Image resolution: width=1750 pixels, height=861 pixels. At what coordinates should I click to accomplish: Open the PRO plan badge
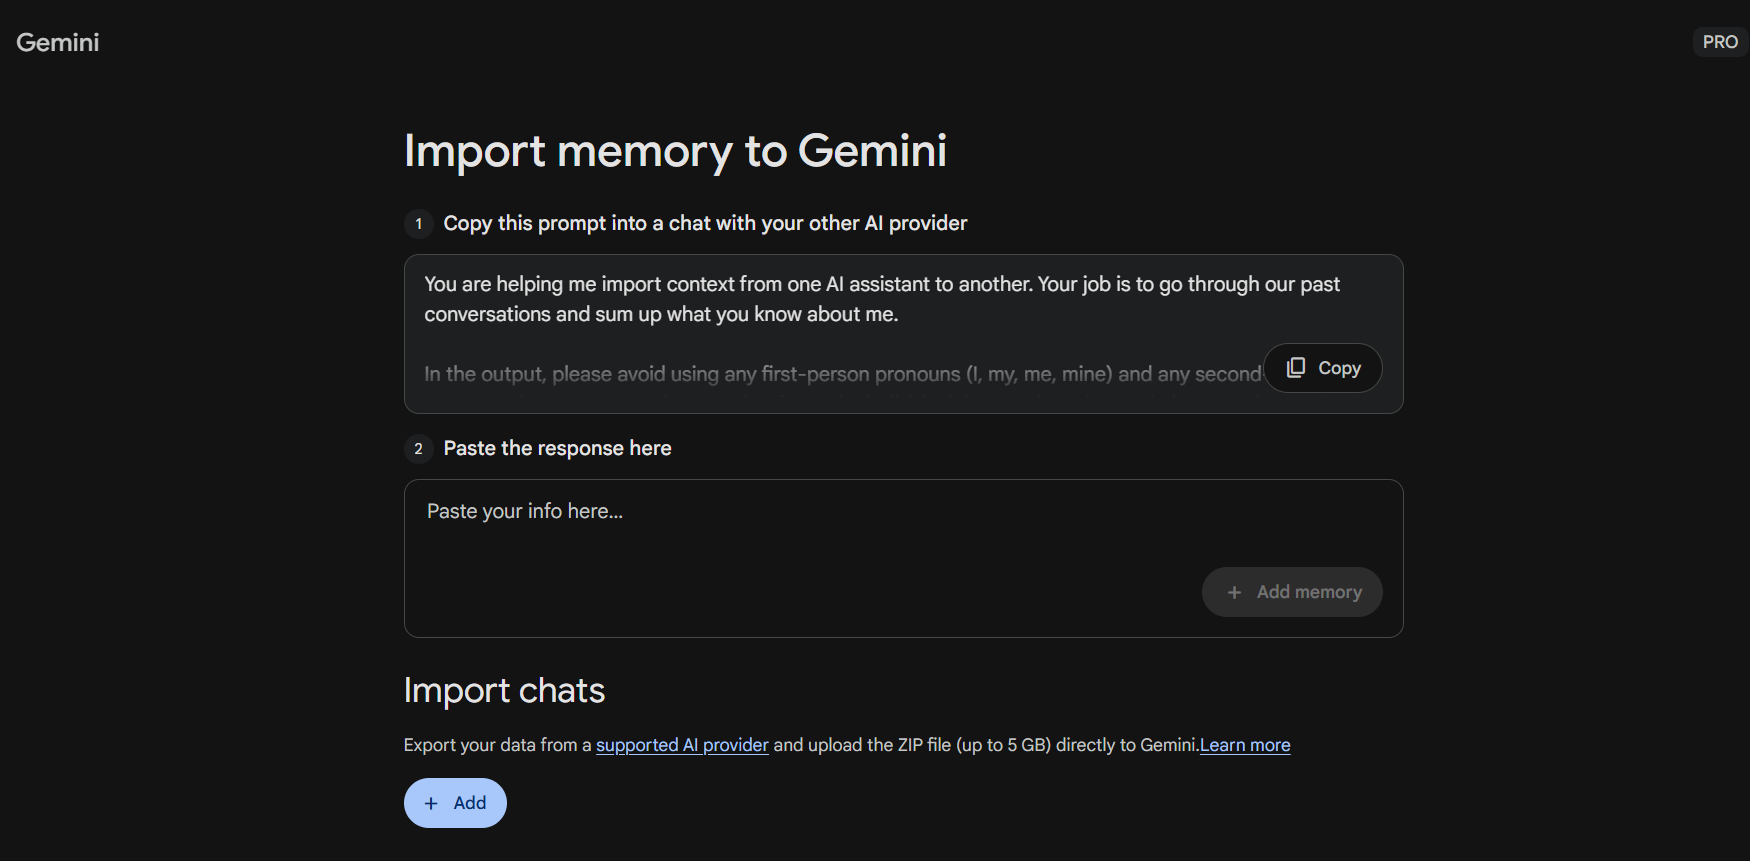tap(1719, 42)
